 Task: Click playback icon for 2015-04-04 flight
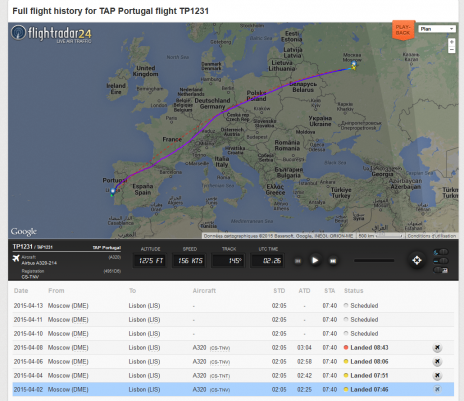click(437, 376)
